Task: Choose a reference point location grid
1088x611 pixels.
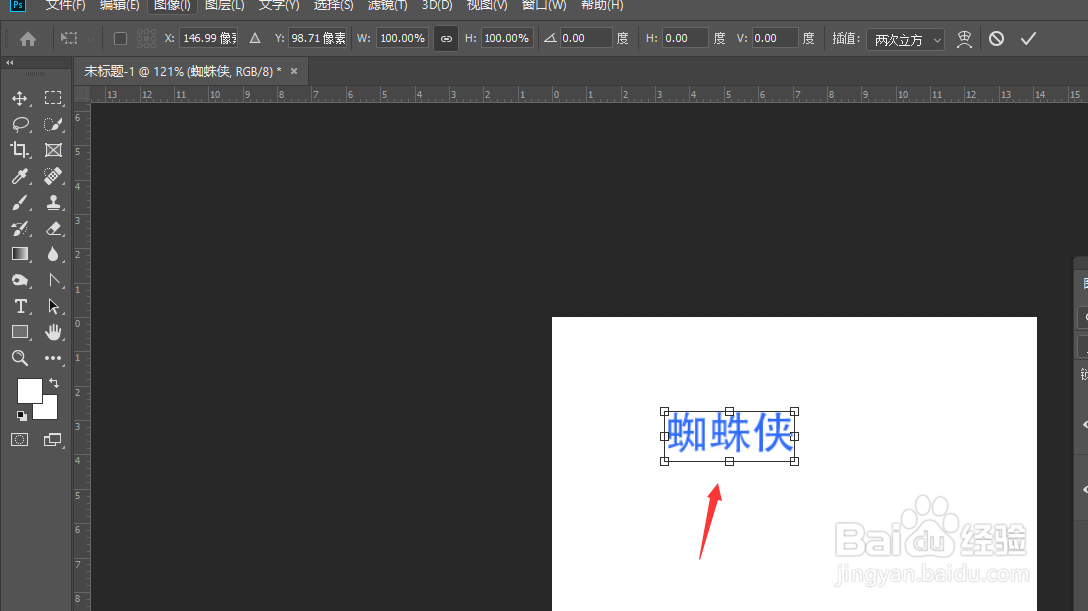Action: [146, 39]
